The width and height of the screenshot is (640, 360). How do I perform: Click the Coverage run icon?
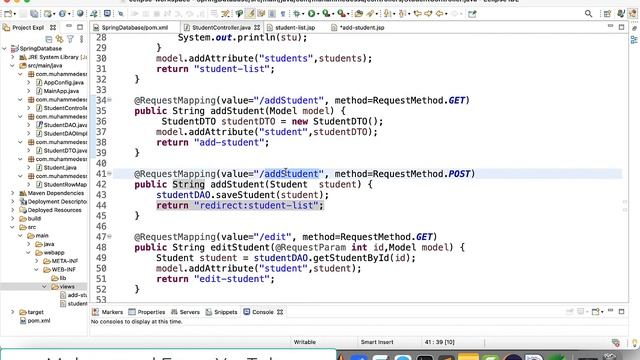point(325,13)
